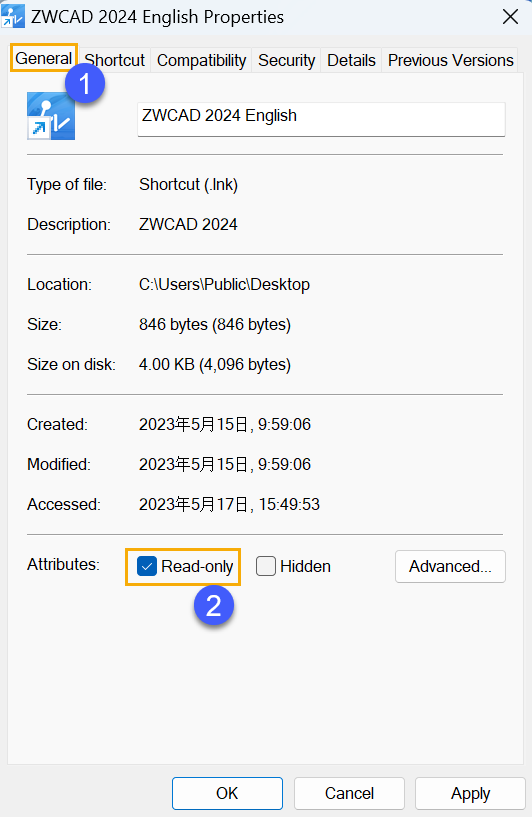The height and width of the screenshot is (817, 532).
Task: Go to the Compatibility tab
Action: click(x=202, y=60)
